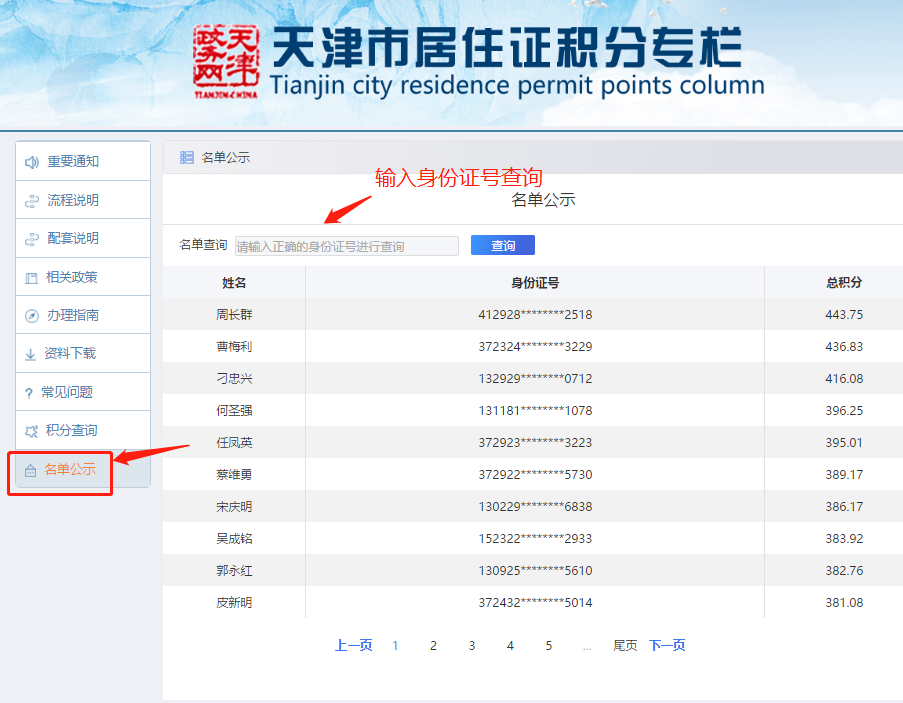Click the icon beside 积分查询

click(x=31, y=431)
